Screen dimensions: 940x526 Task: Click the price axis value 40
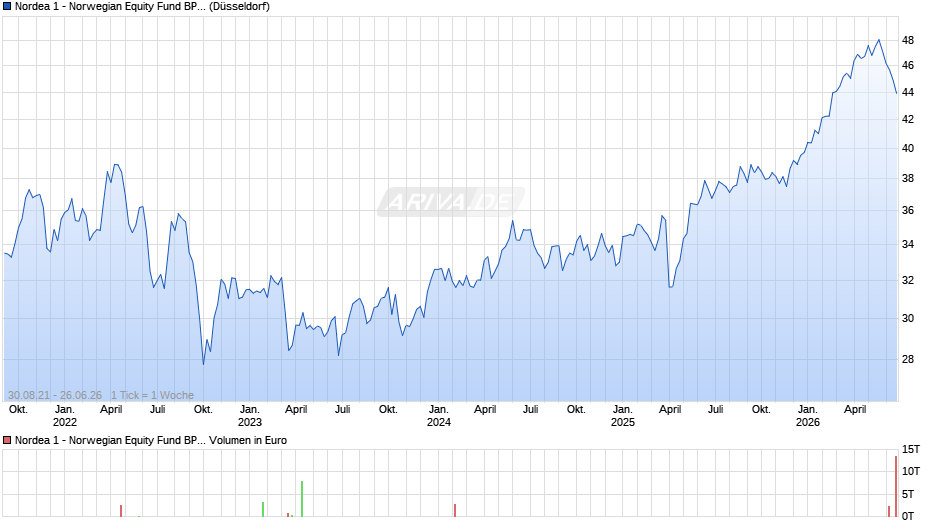click(908, 149)
